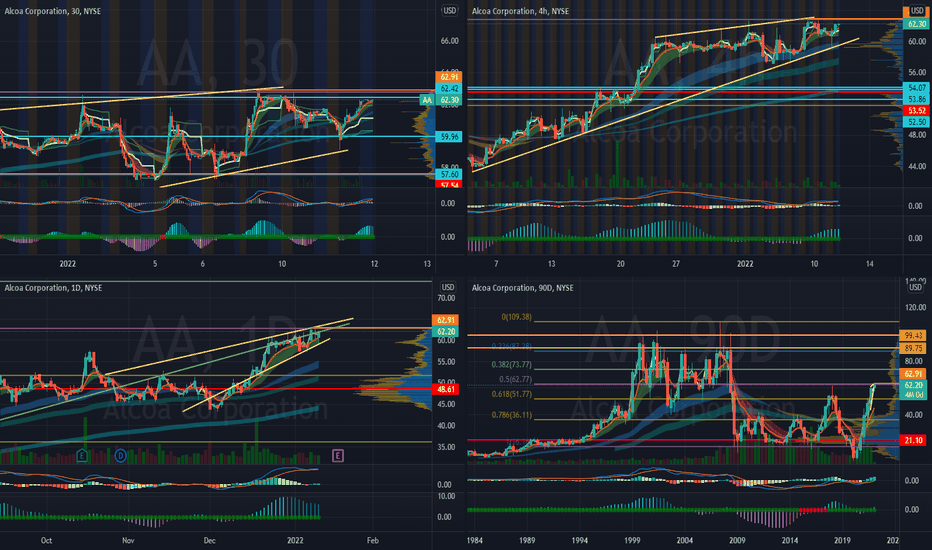Viewport: 932px width, 550px height.
Task: Click the 2009 label on the 90D time axis
Action: [x=737, y=540]
